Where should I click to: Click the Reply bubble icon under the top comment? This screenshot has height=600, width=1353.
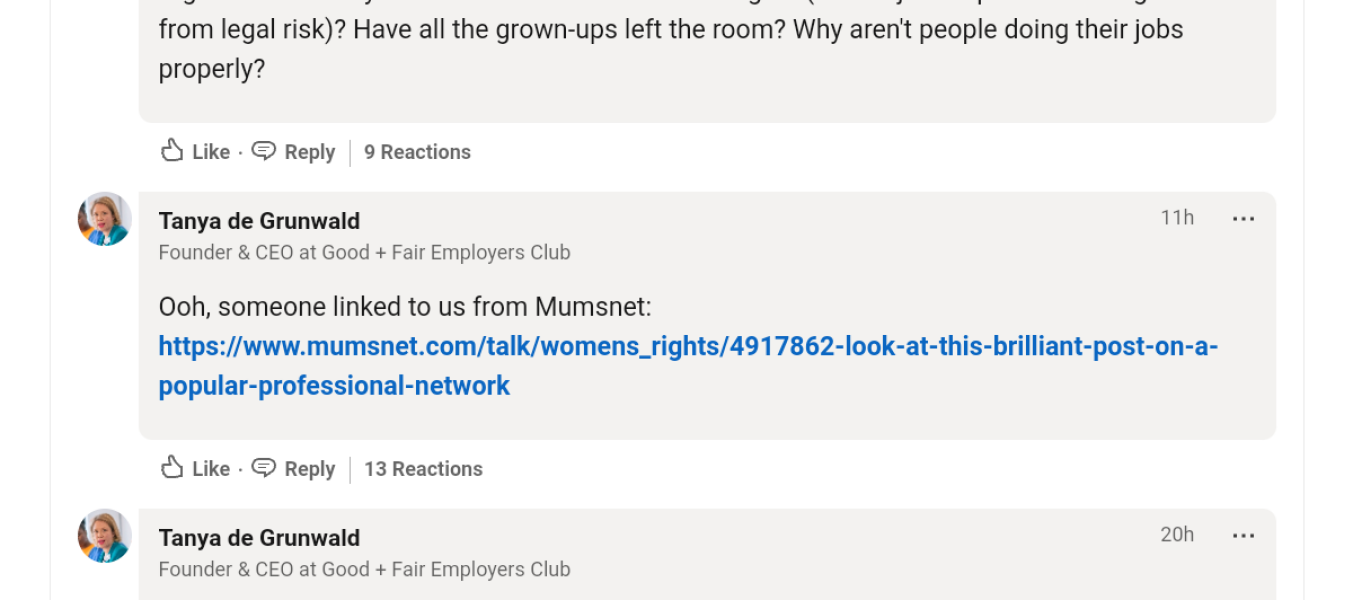pos(264,151)
